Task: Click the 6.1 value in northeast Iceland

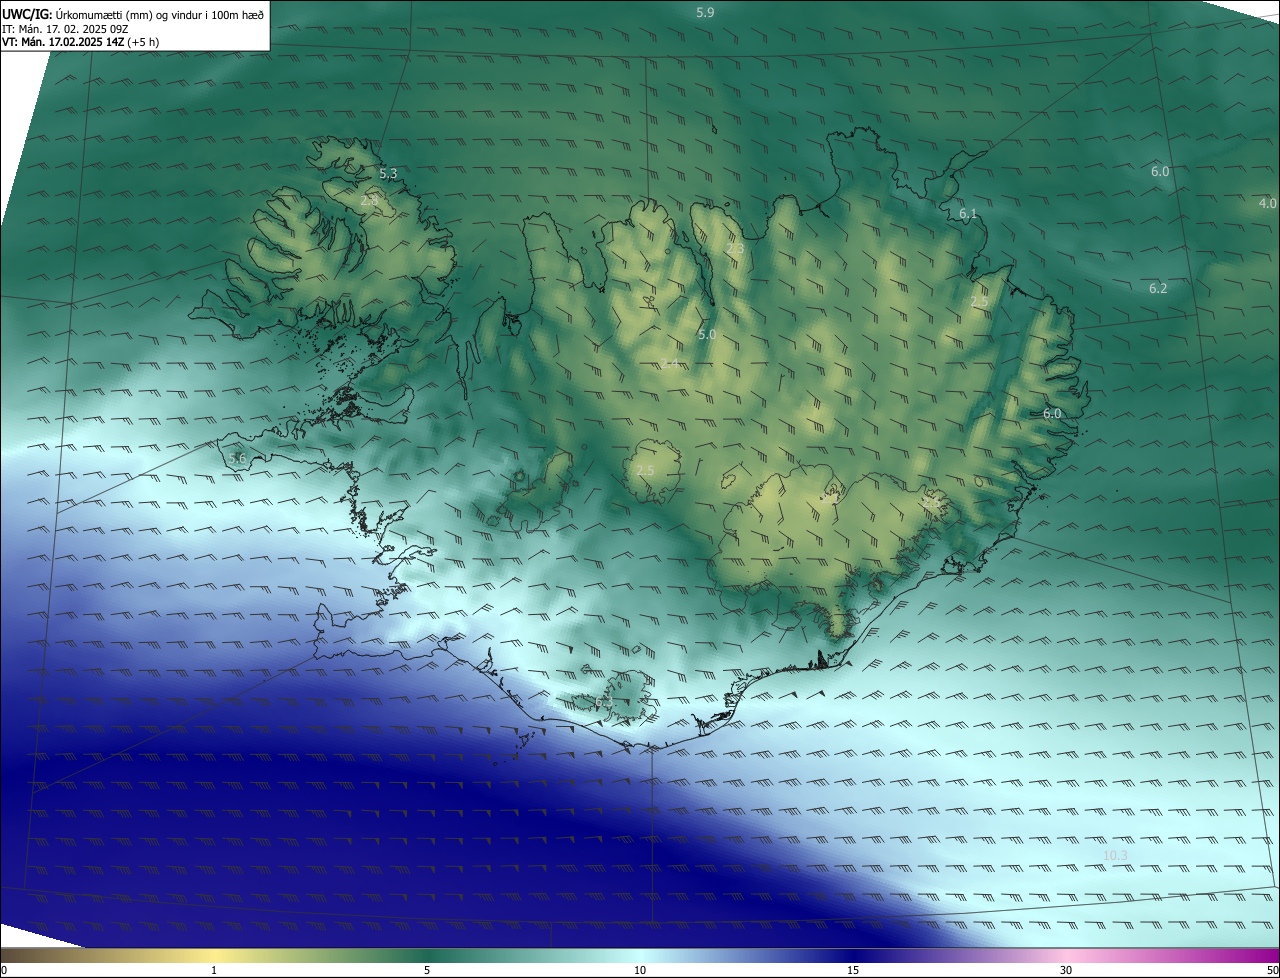Action: (x=968, y=214)
